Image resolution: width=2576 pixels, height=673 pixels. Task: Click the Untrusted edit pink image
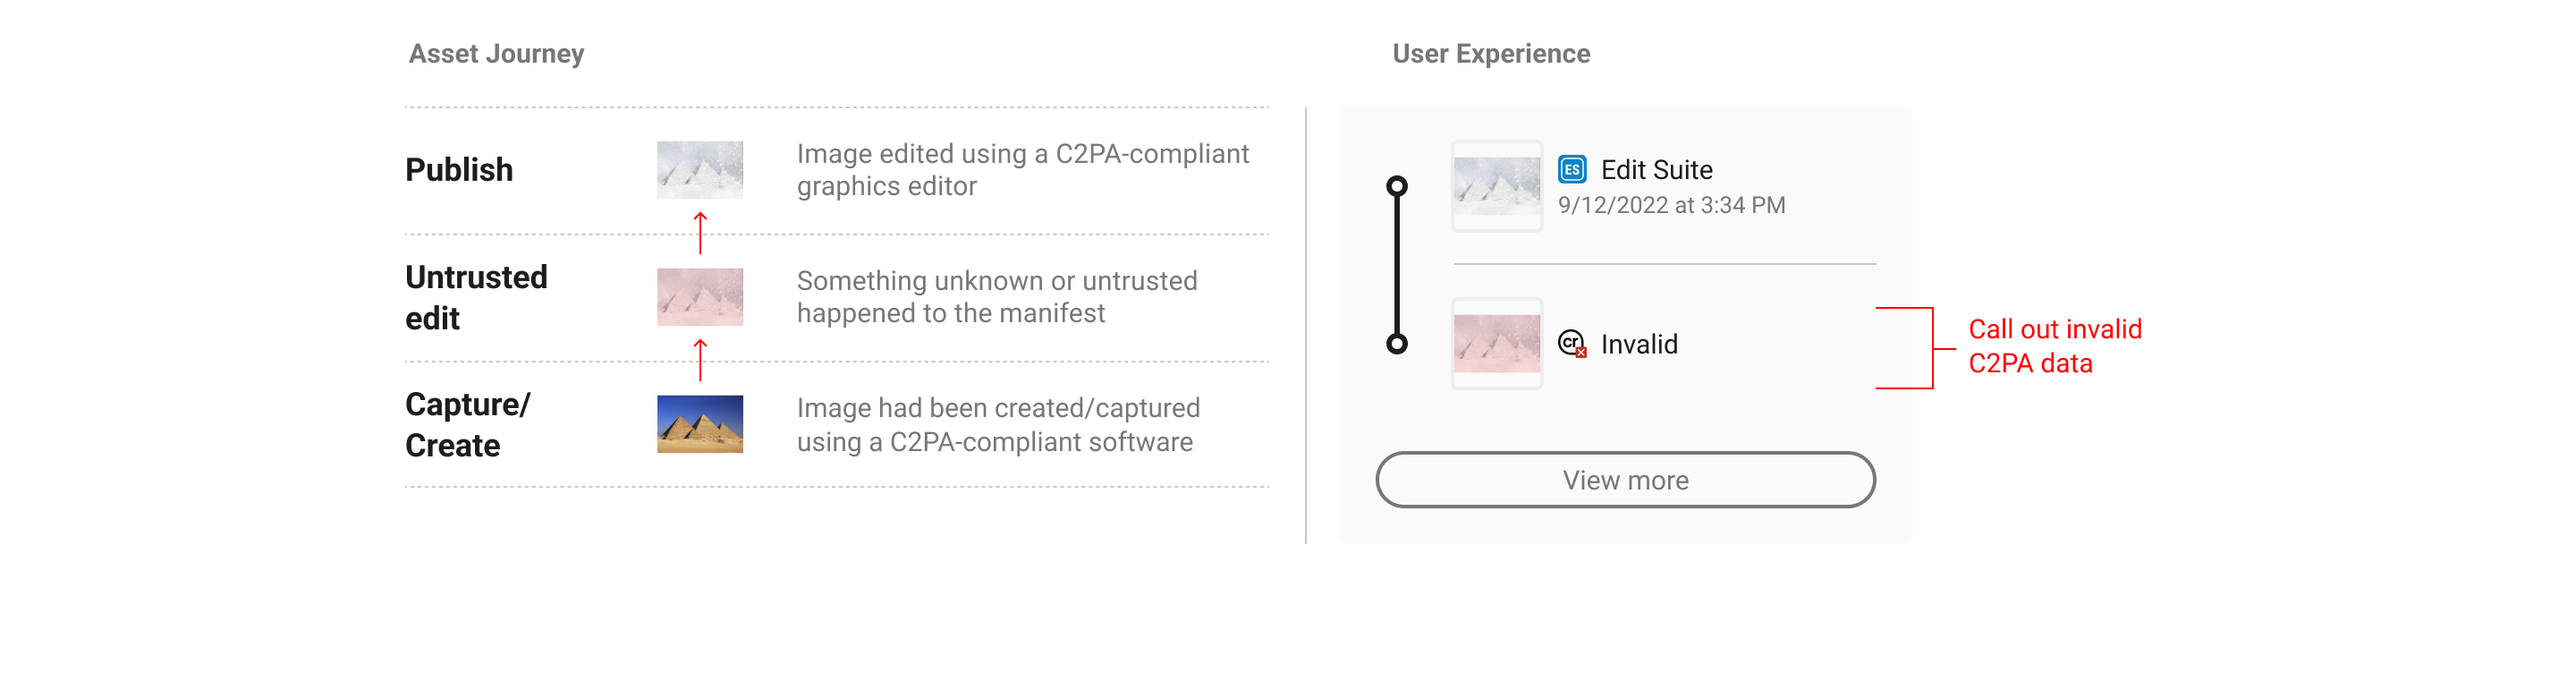699,296
